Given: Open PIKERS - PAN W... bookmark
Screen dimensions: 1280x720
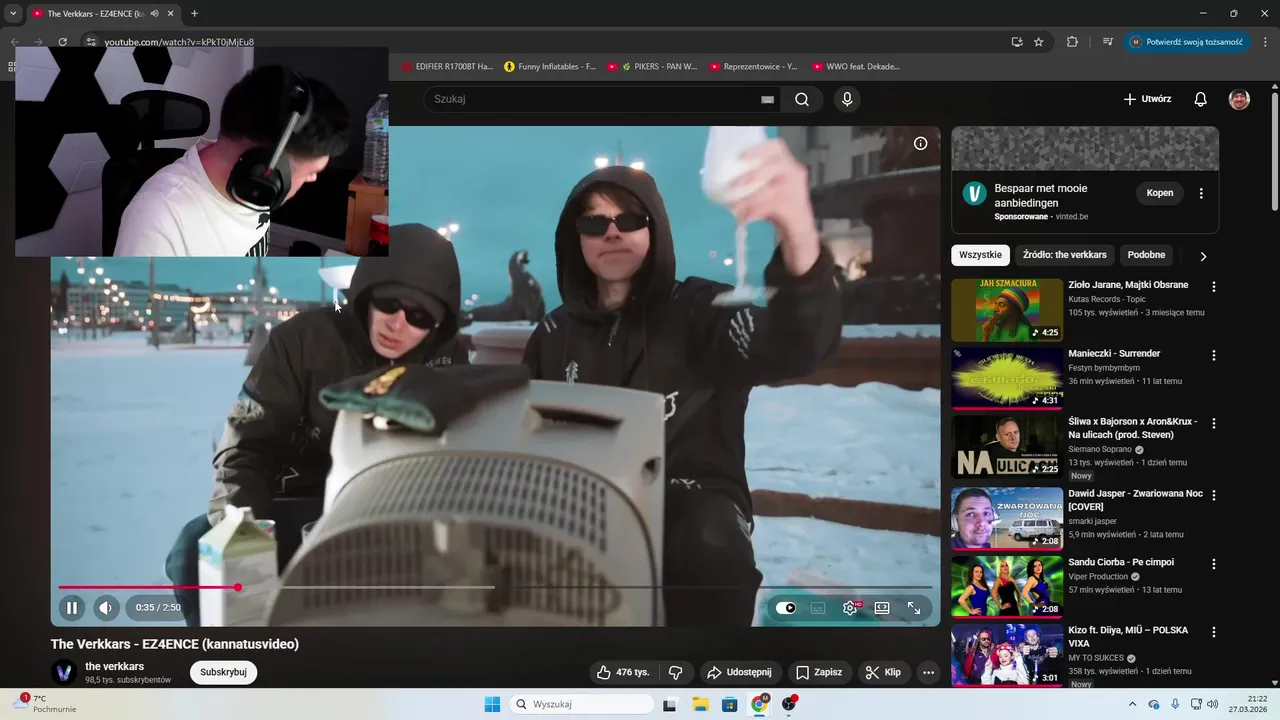Looking at the screenshot, I should tap(652, 67).
